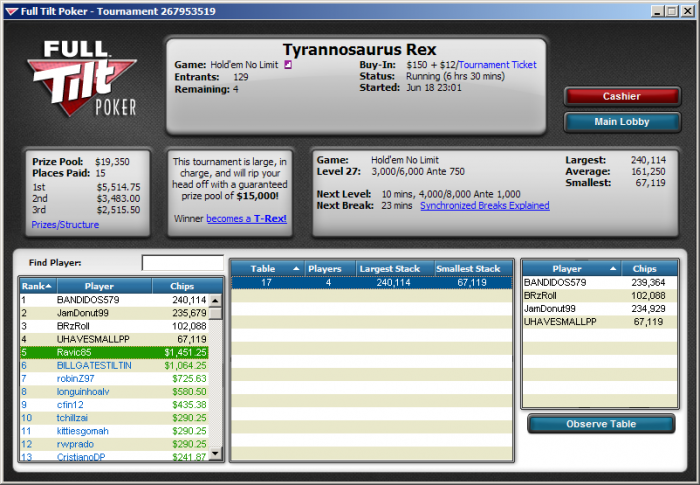Click the standings scroll down arrow

tap(216, 454)
